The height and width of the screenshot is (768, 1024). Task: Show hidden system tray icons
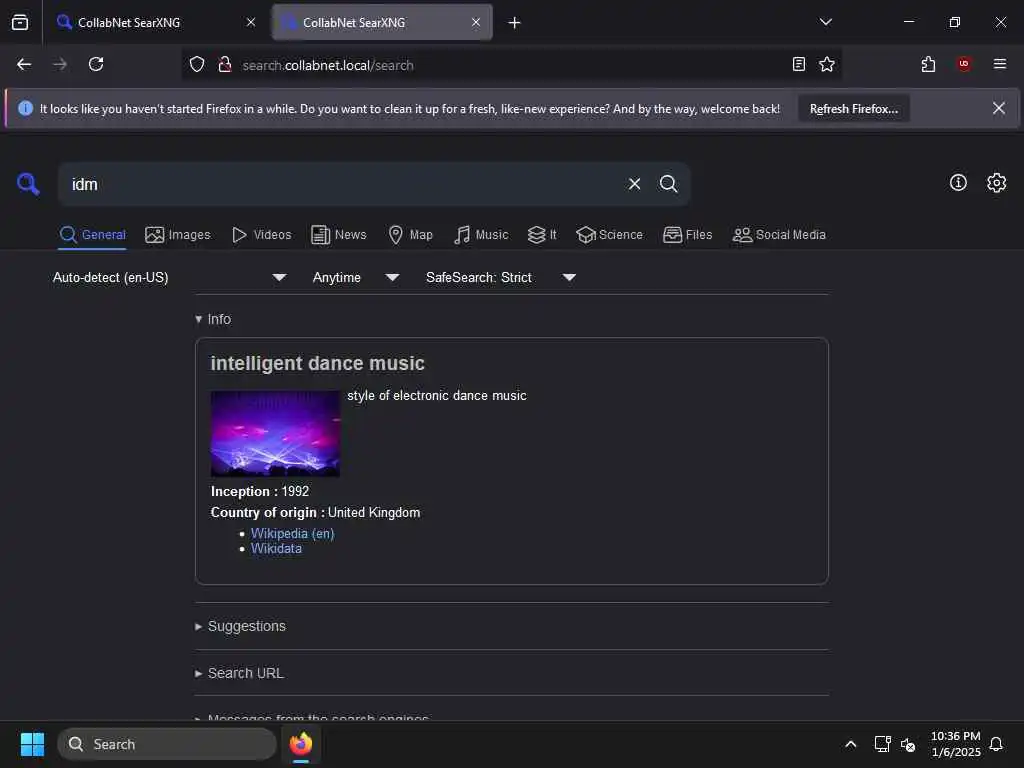(x=850, y=744)
